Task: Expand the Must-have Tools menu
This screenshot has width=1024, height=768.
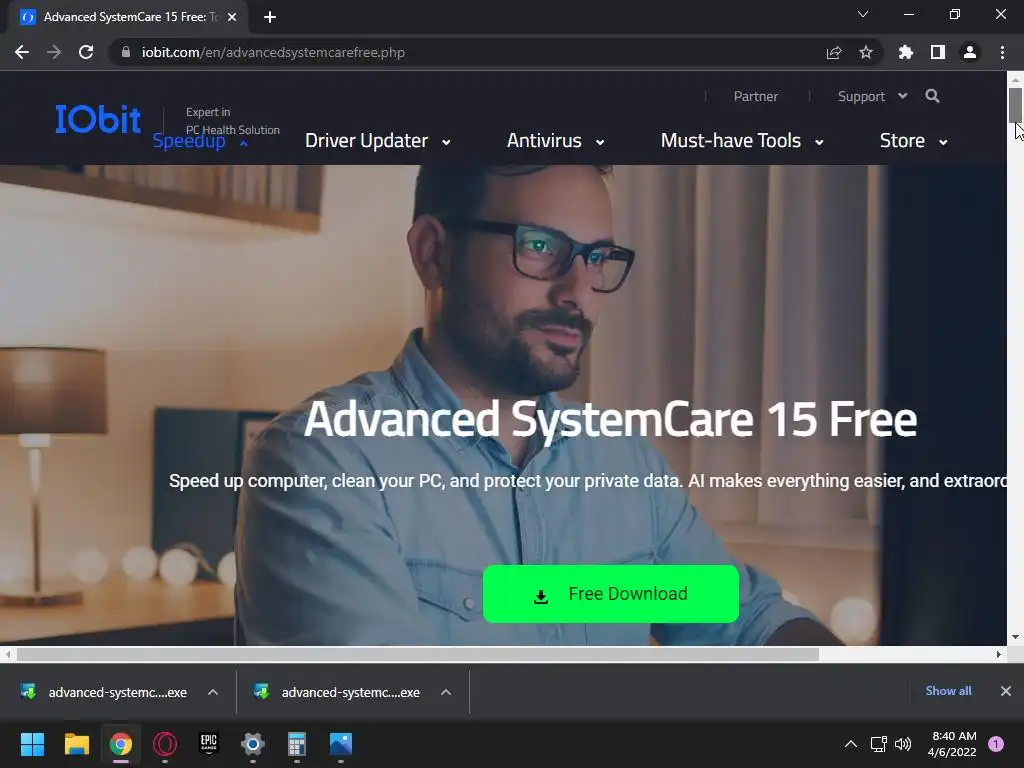Action: point(742,141)
